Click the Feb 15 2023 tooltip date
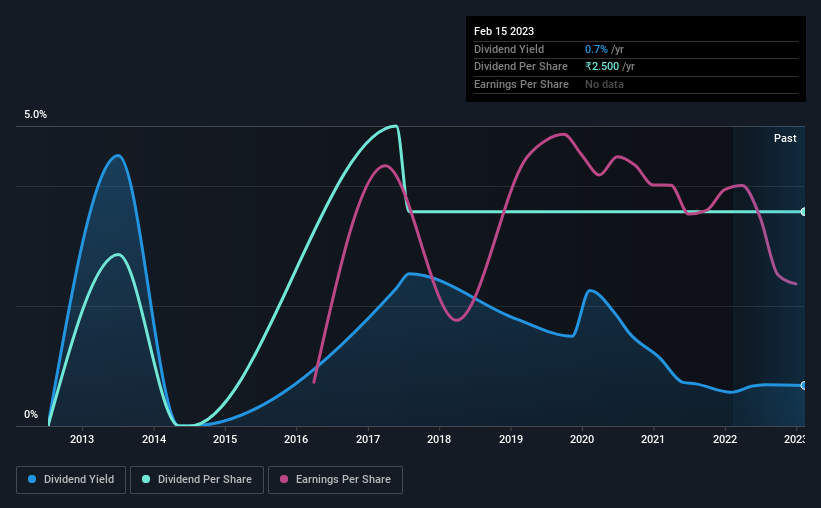This screenshot has height=508, width=821. pyautogui.click(x=504, y=31)
